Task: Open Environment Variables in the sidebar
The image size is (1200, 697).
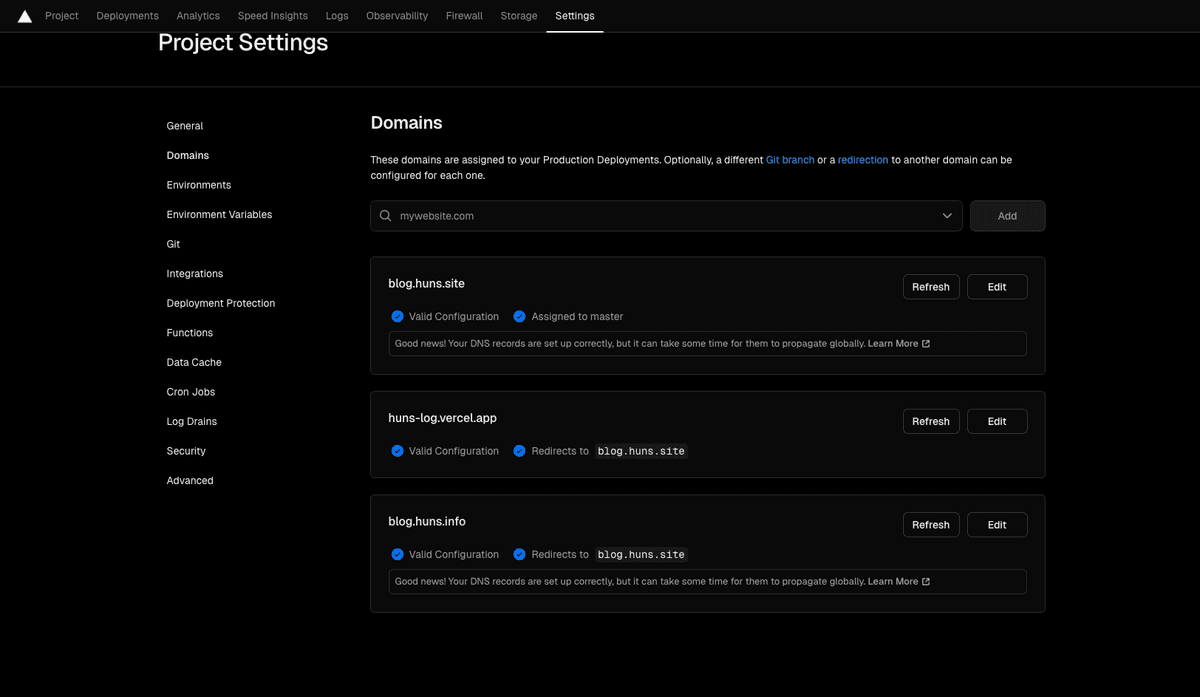Action: (x=219, y=215)
